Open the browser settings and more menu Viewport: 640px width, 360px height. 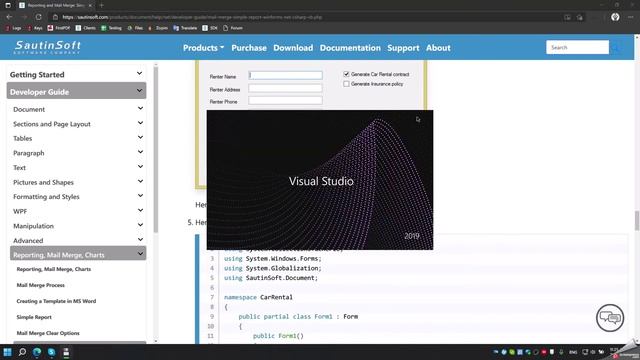(631, 17)
